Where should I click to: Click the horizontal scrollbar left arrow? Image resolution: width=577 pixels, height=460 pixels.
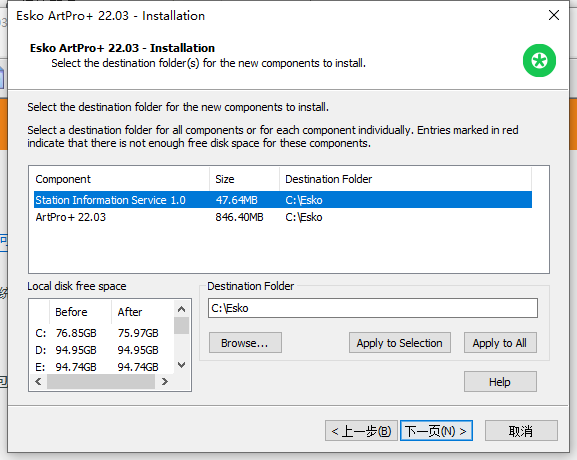(38, 382)
